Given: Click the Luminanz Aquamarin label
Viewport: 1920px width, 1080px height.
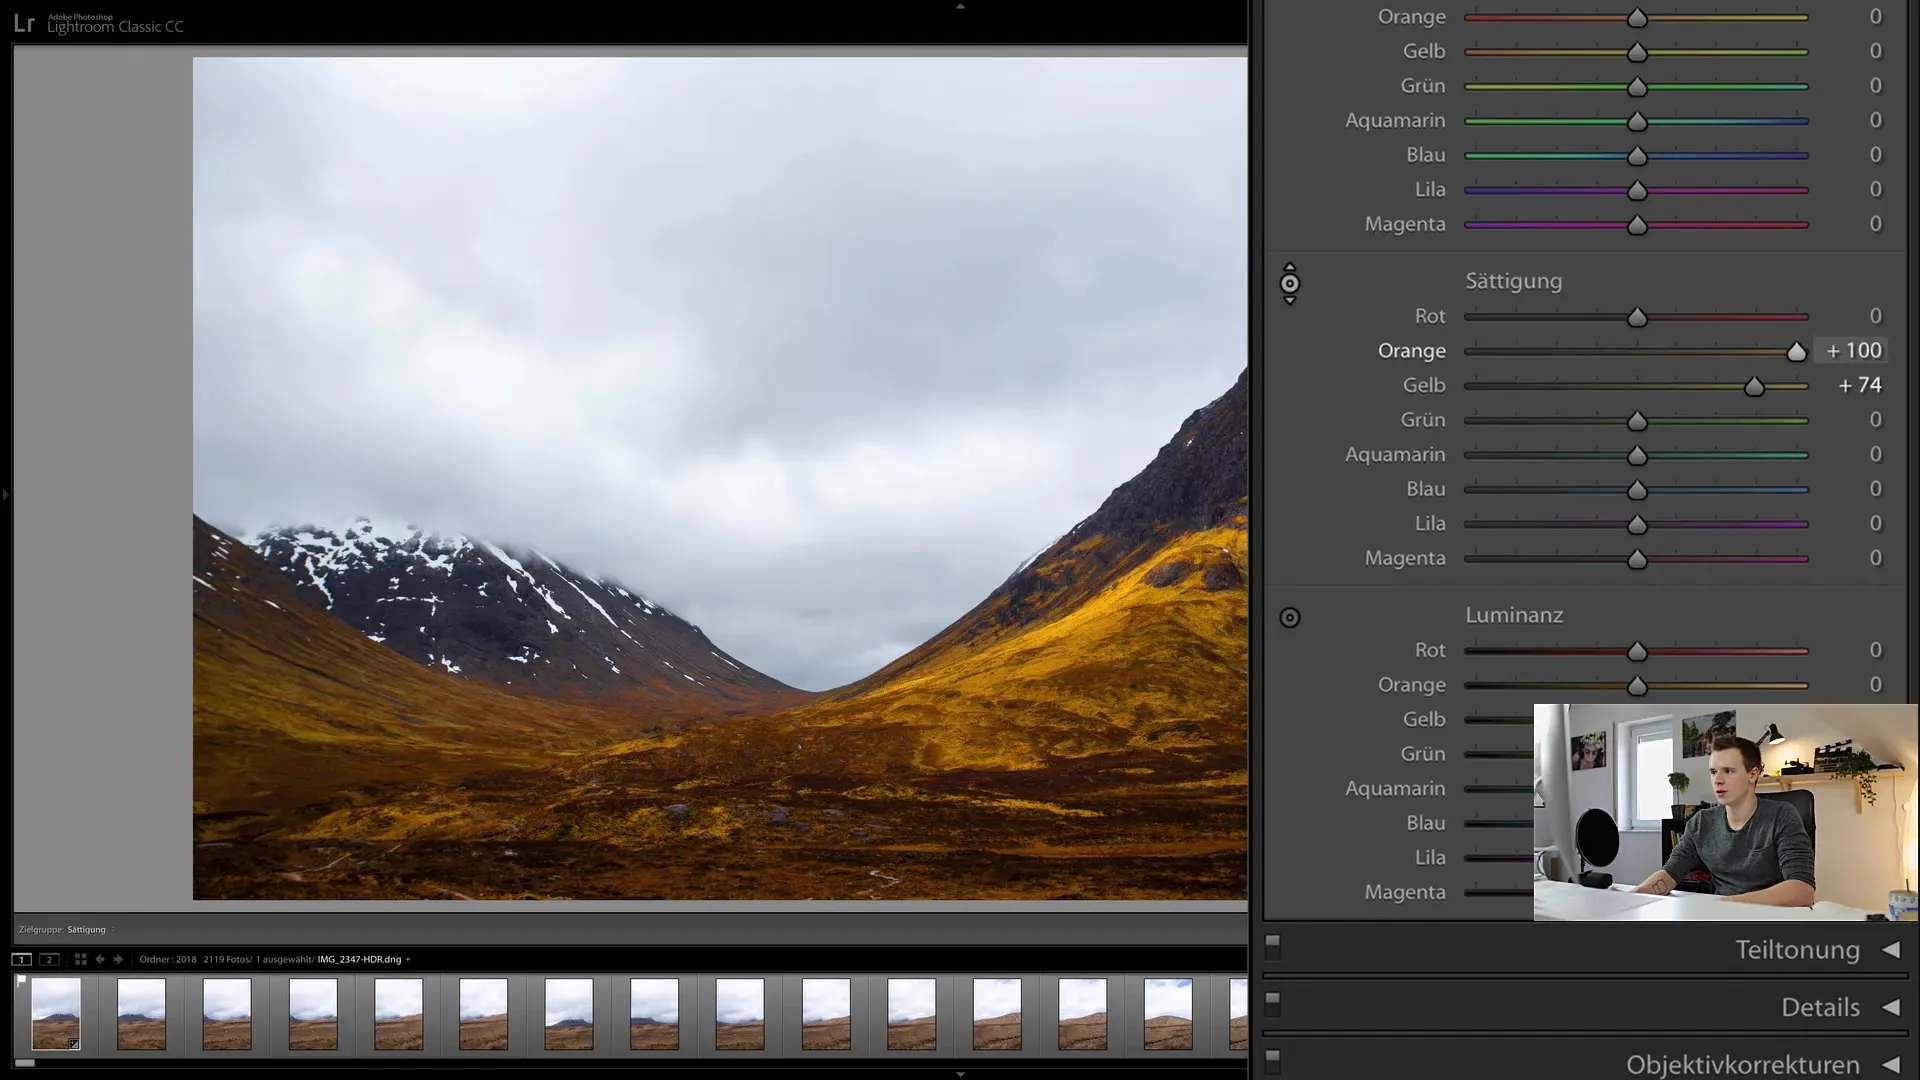Looking at the screenshot, I should pyautogui.click(x=1395, y=788).
